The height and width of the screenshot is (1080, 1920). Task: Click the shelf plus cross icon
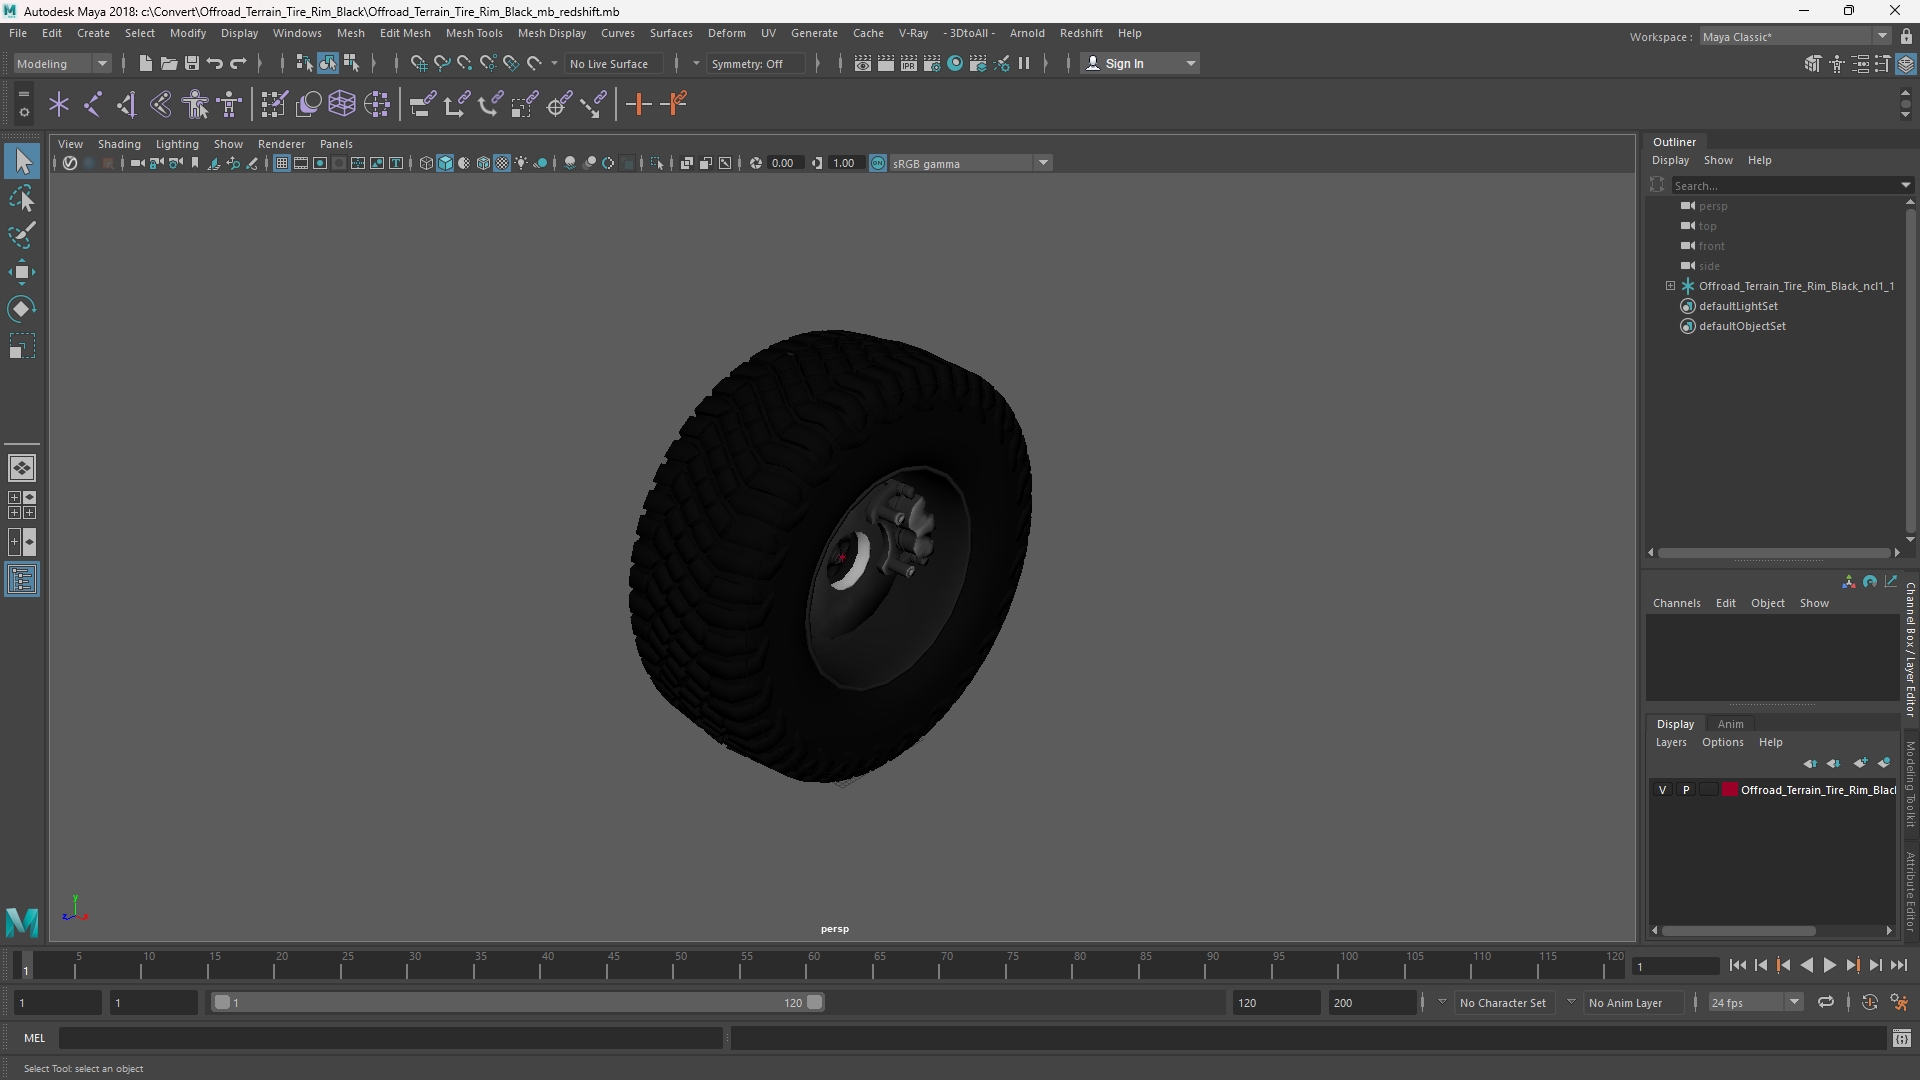point(638,104)
